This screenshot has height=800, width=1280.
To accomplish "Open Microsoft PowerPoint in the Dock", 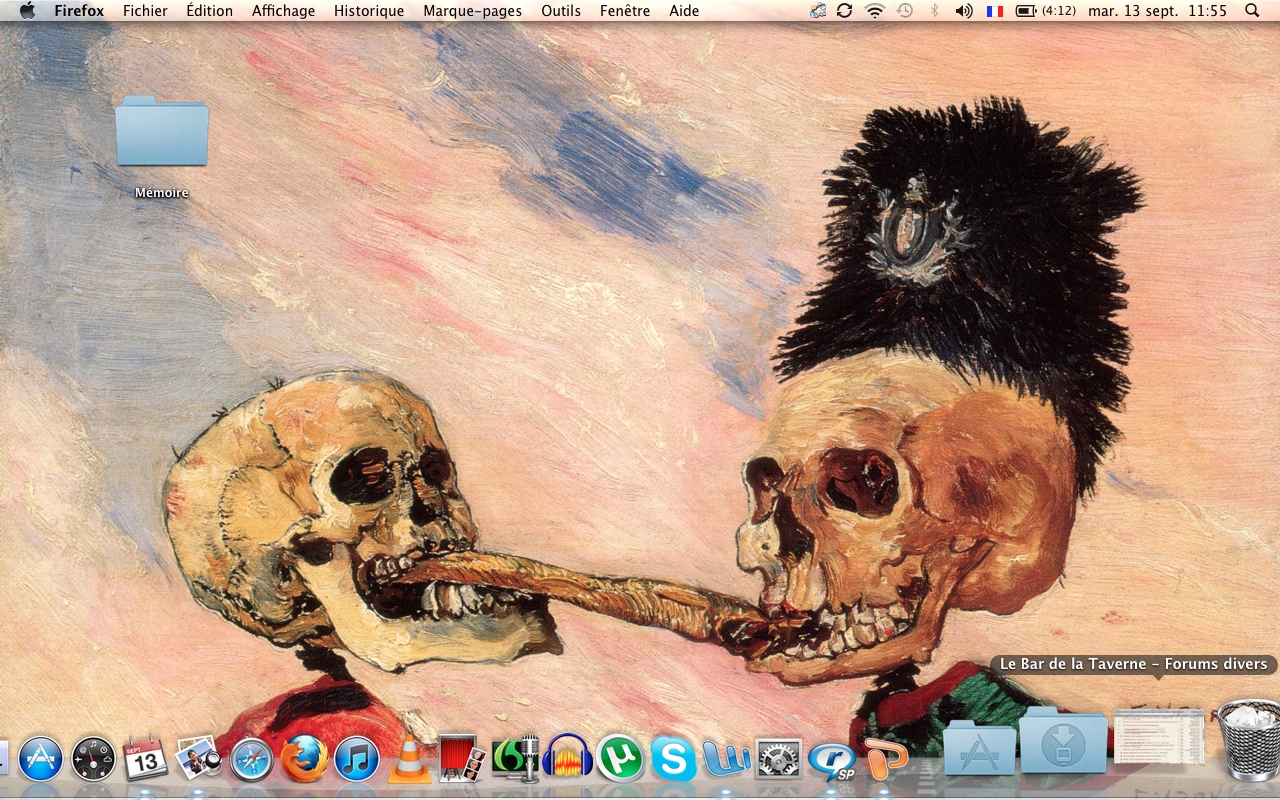I will pos(884,759).
